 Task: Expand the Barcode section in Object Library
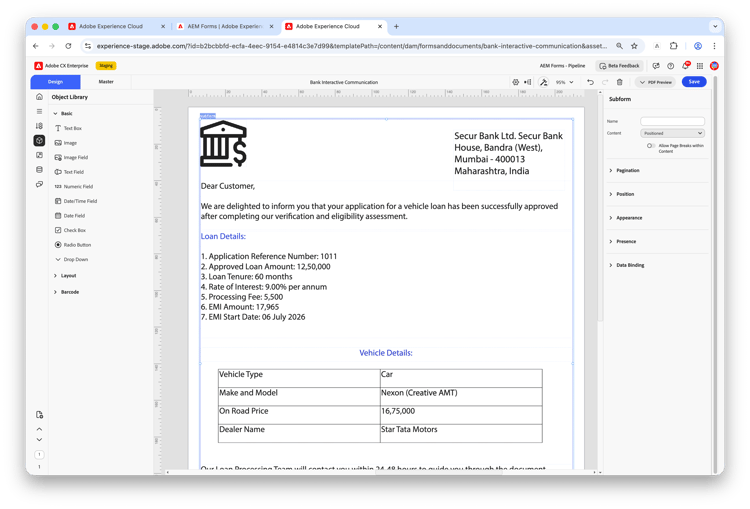click(x=66, y=292)
